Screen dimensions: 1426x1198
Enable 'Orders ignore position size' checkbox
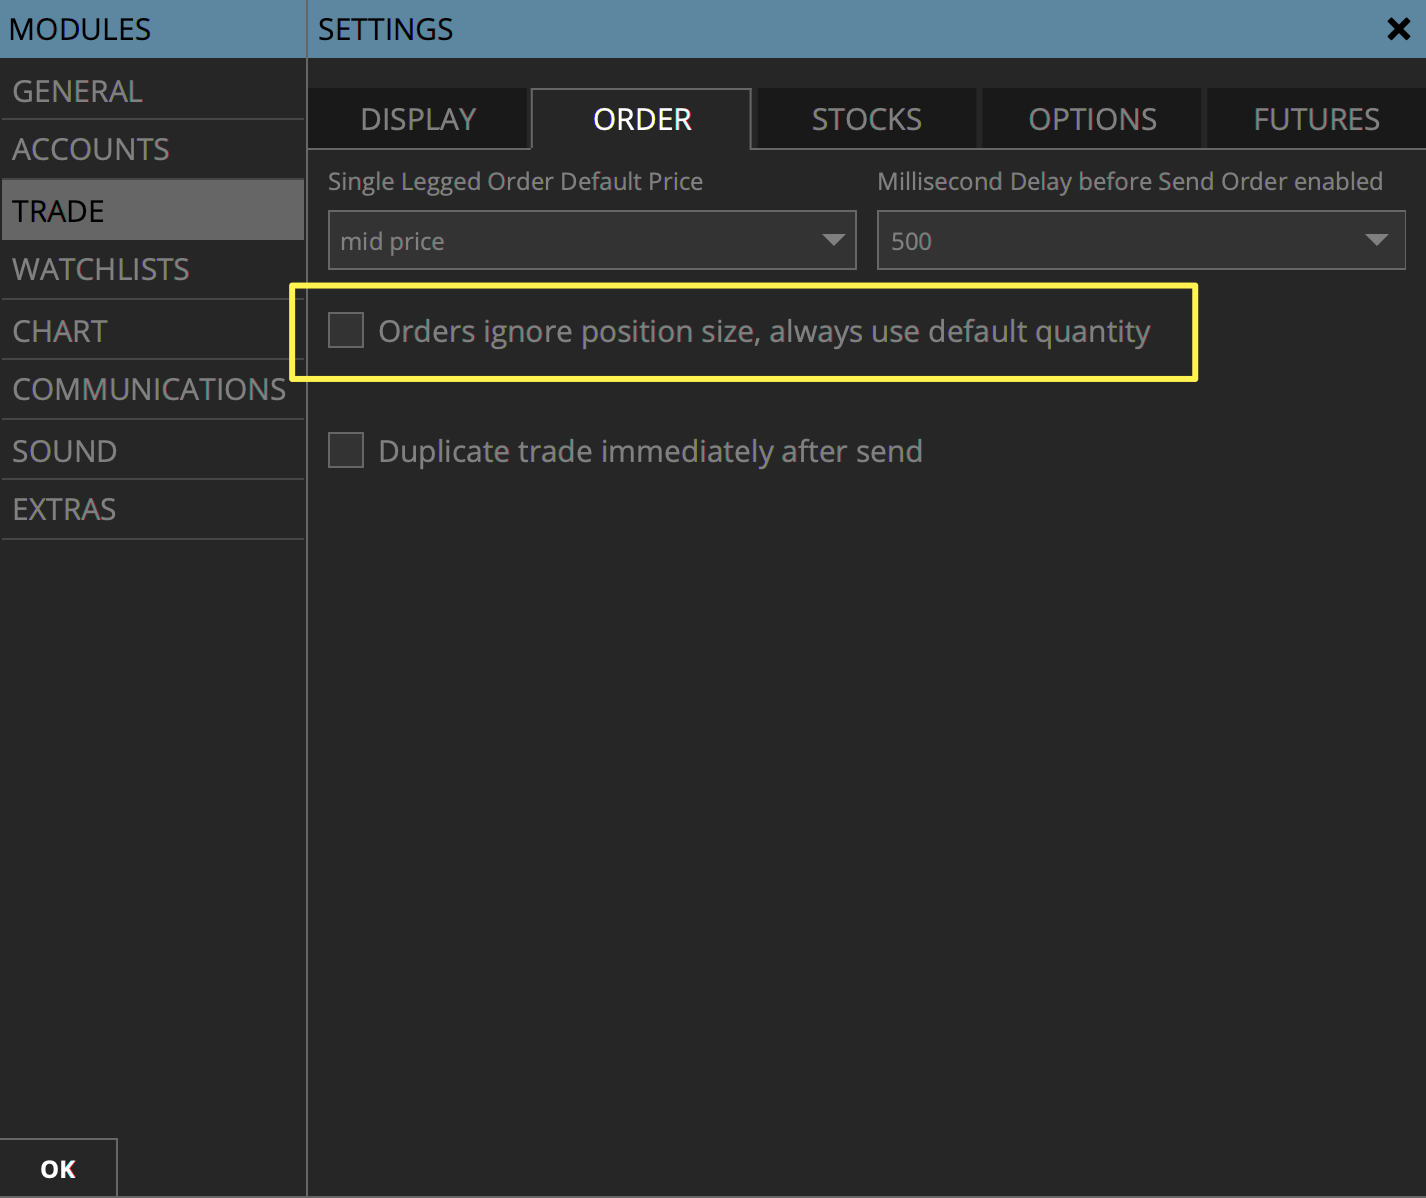tap(345, 330)
